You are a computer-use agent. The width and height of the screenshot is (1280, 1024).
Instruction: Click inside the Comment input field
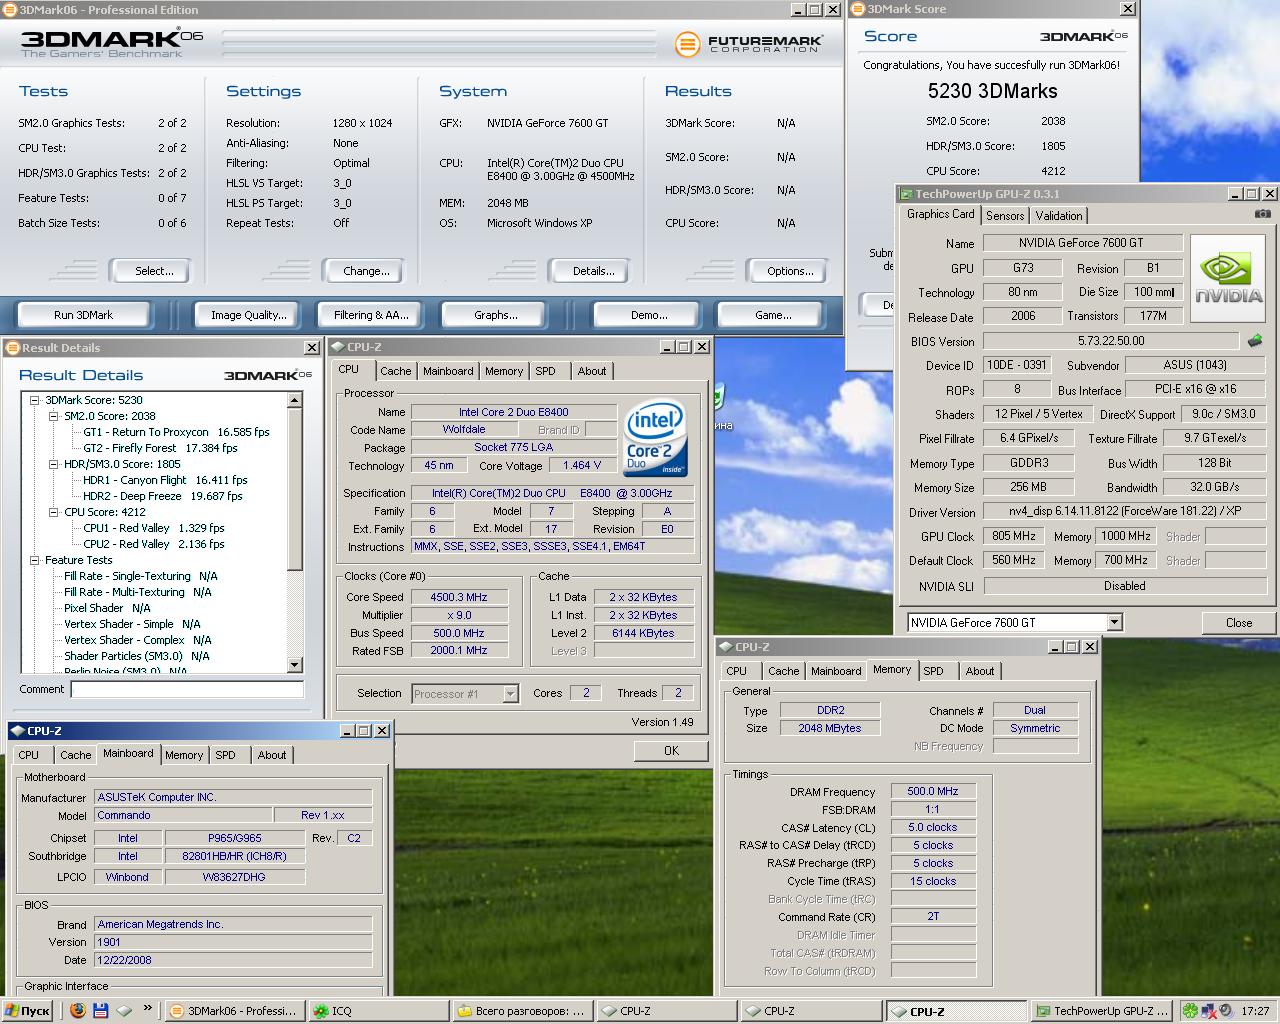(x=187, y=689)
